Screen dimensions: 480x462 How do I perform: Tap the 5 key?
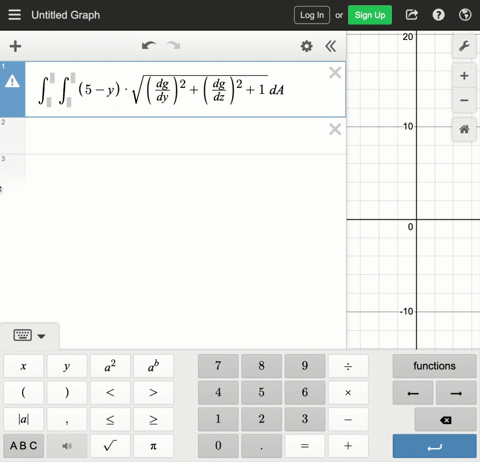click(x=261, y=393)
